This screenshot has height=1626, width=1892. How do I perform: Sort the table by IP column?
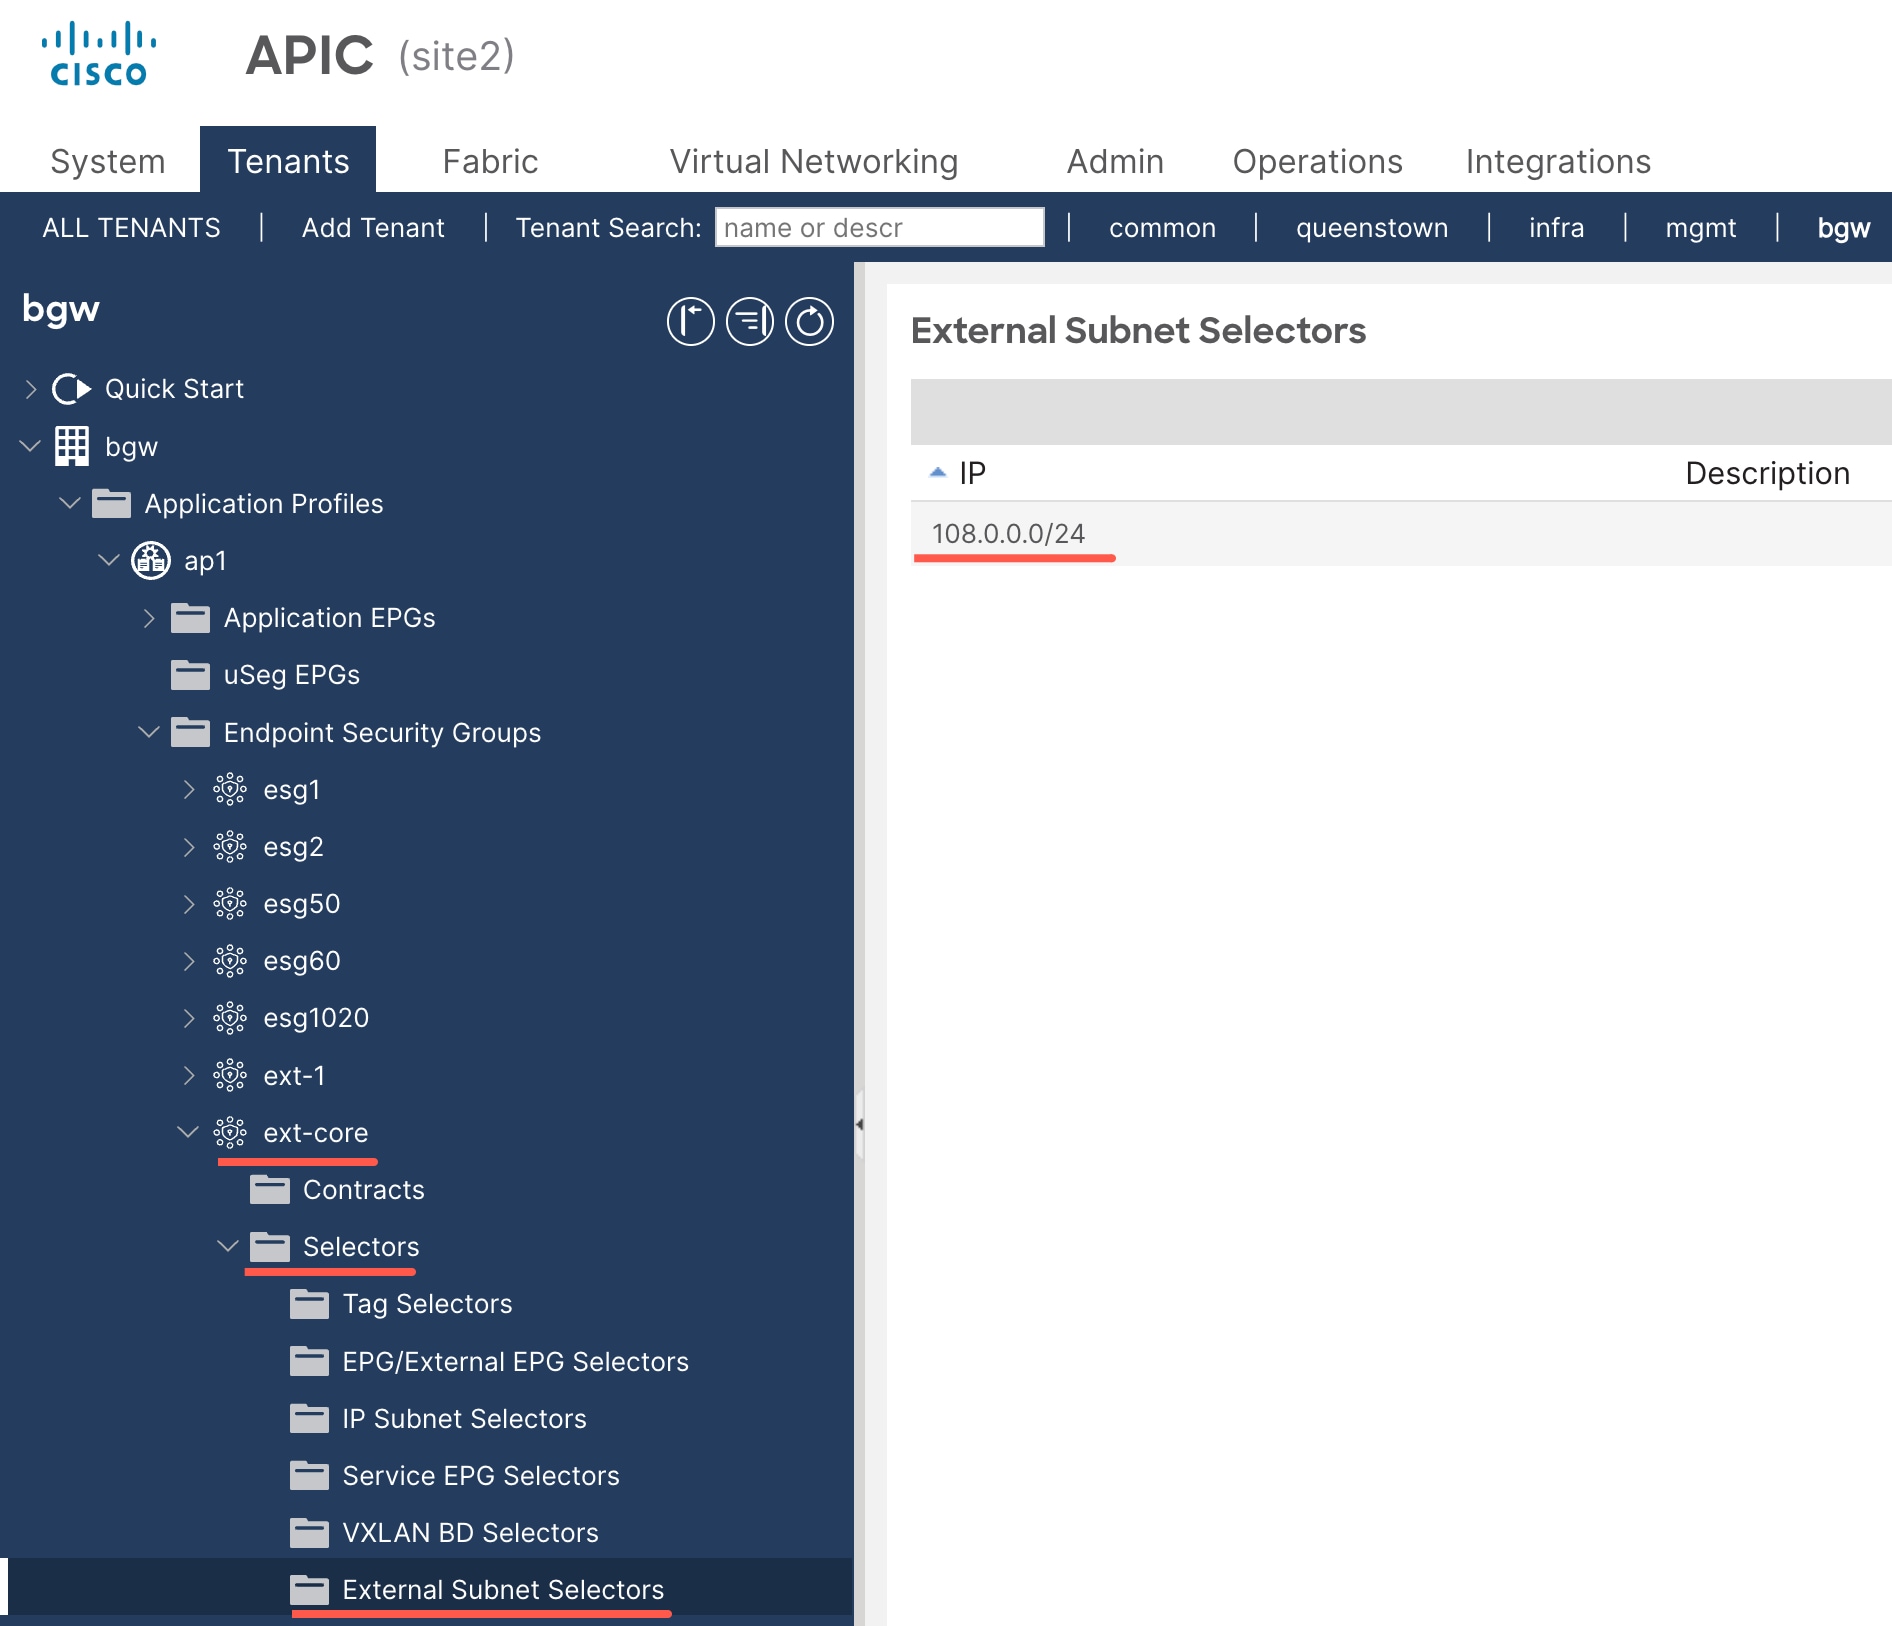pos(972,473)
